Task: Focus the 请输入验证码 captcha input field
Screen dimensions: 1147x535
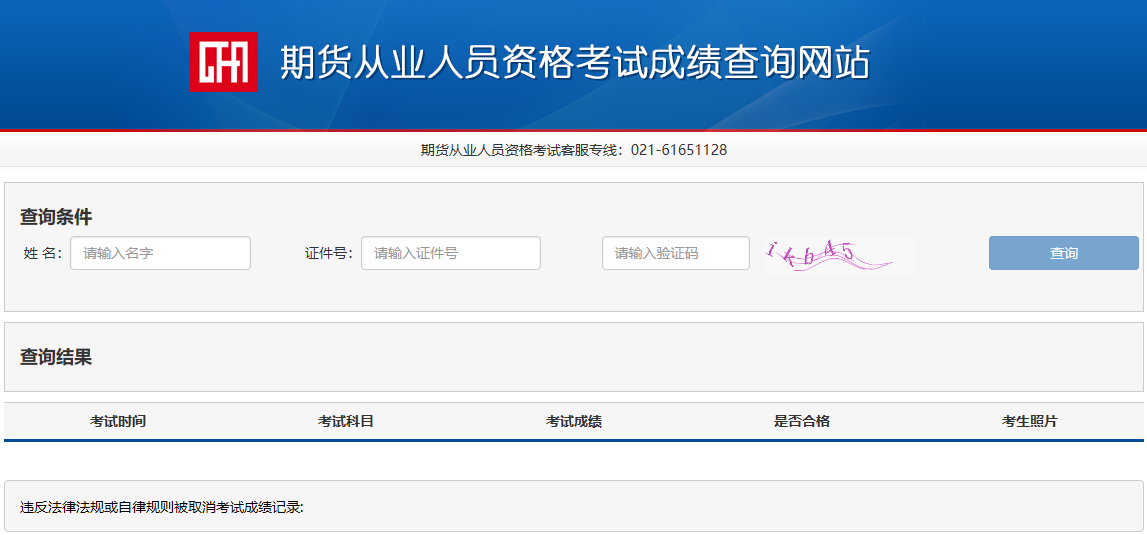Action: (x=675, y=253)
